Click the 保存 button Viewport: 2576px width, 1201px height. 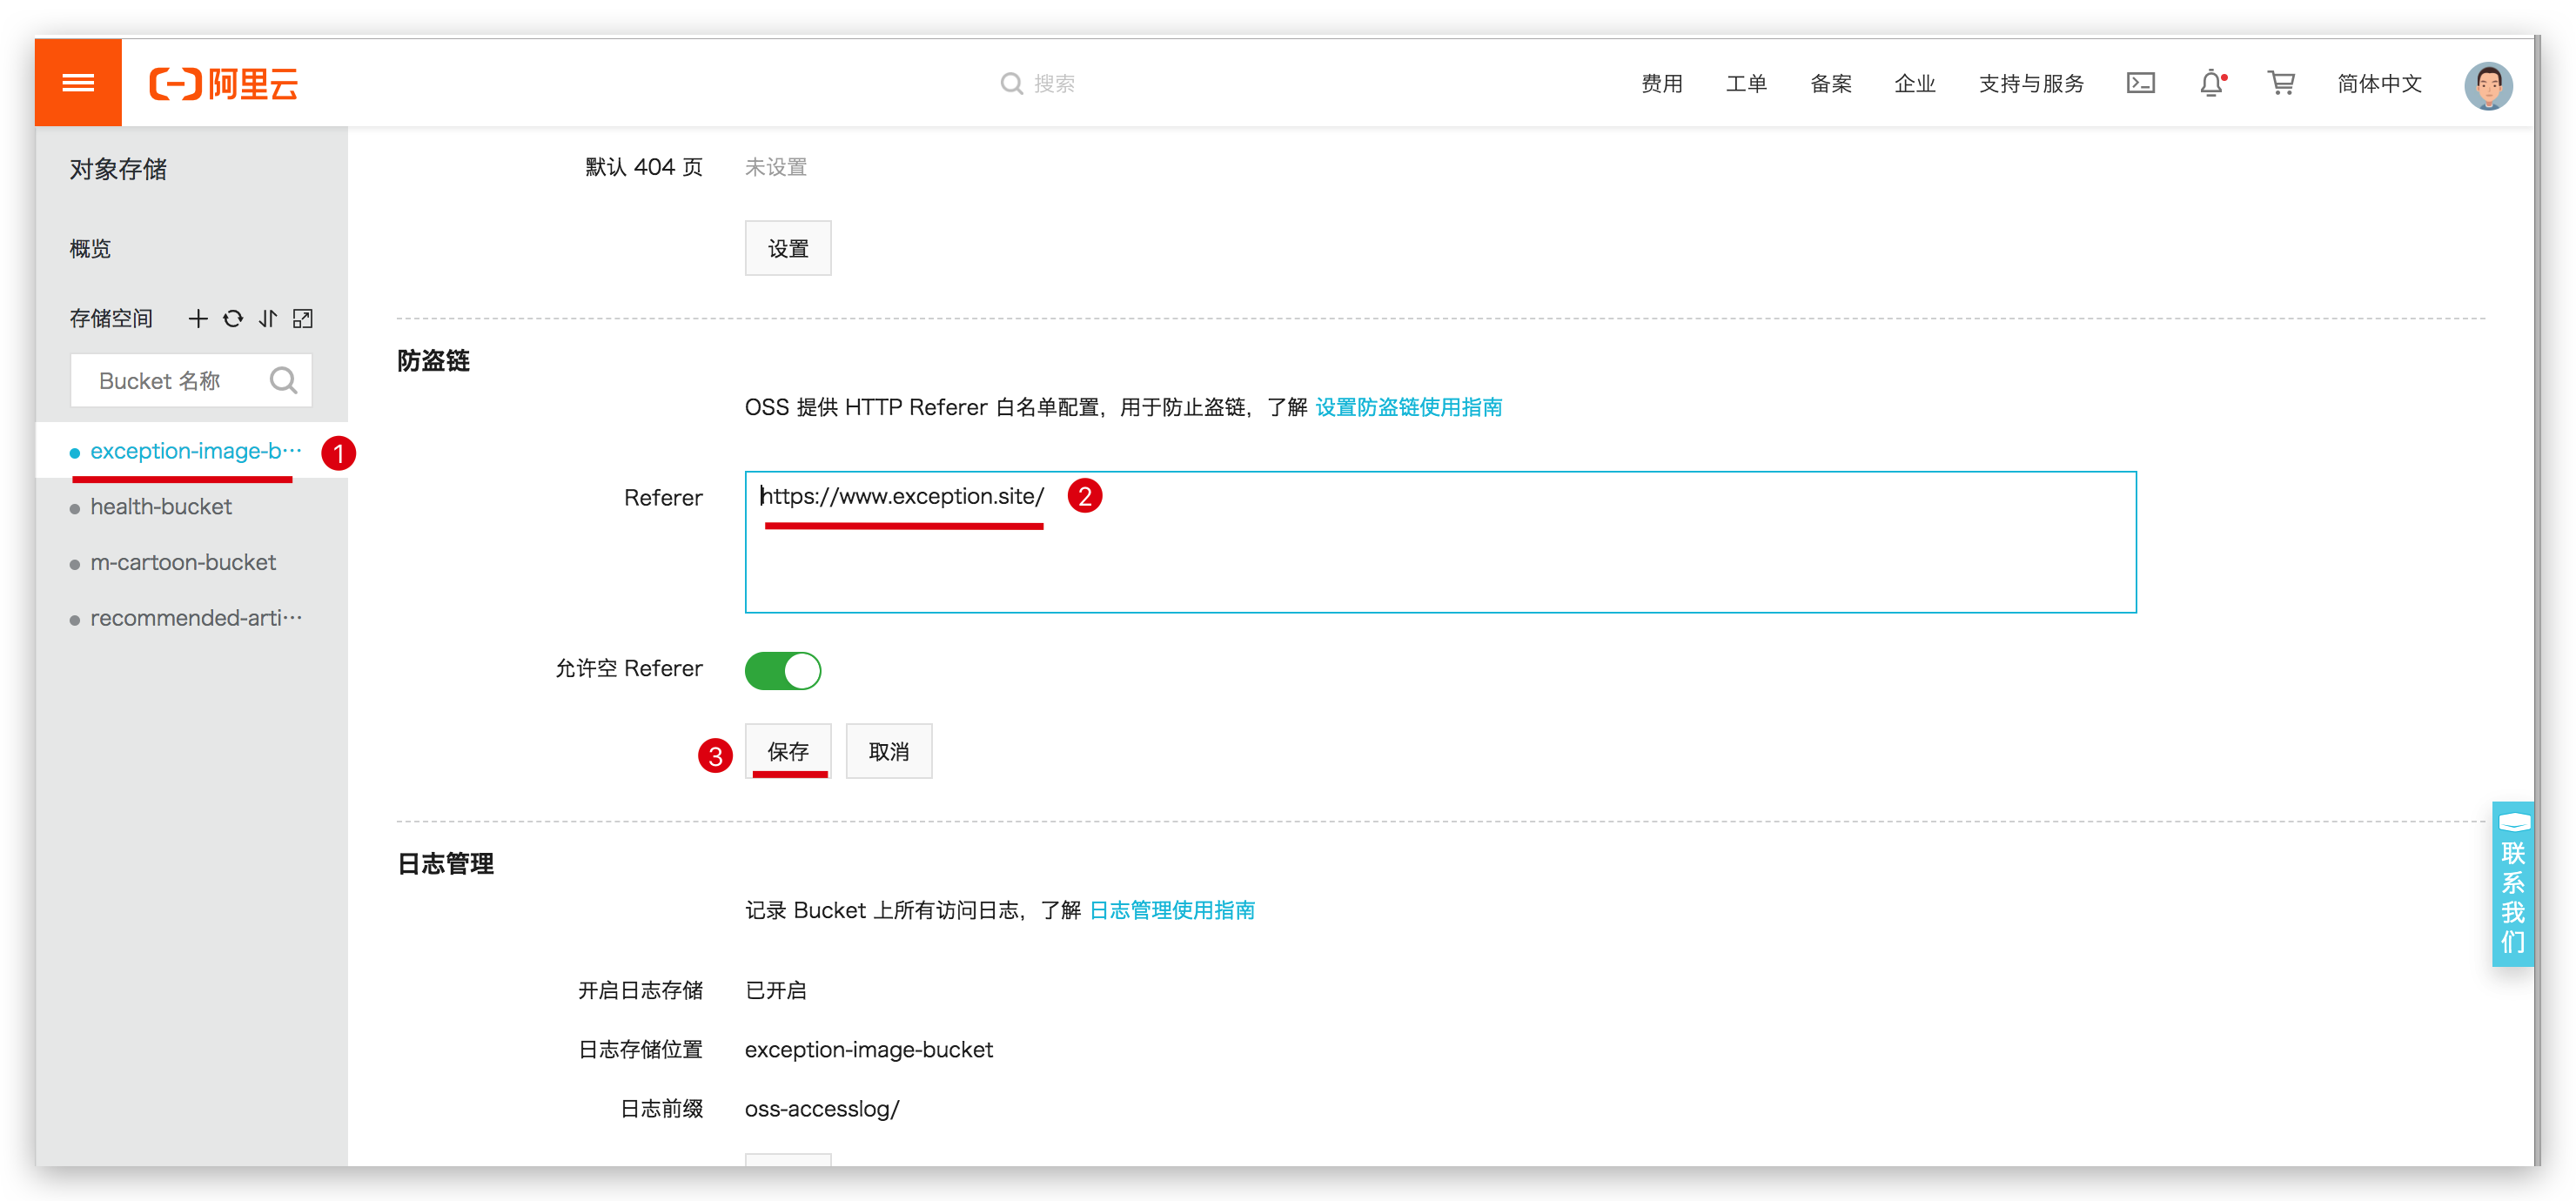[x=788, y=751]
